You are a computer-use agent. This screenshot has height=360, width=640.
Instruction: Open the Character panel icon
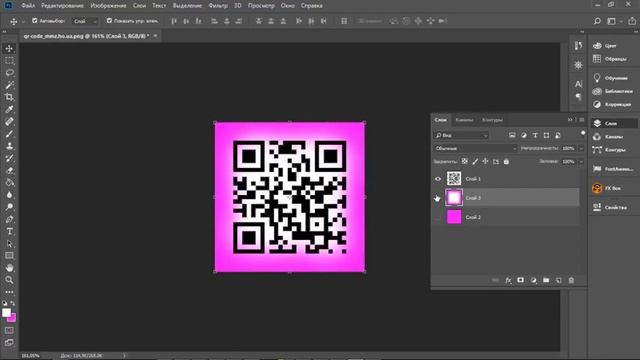click(578, 84)
